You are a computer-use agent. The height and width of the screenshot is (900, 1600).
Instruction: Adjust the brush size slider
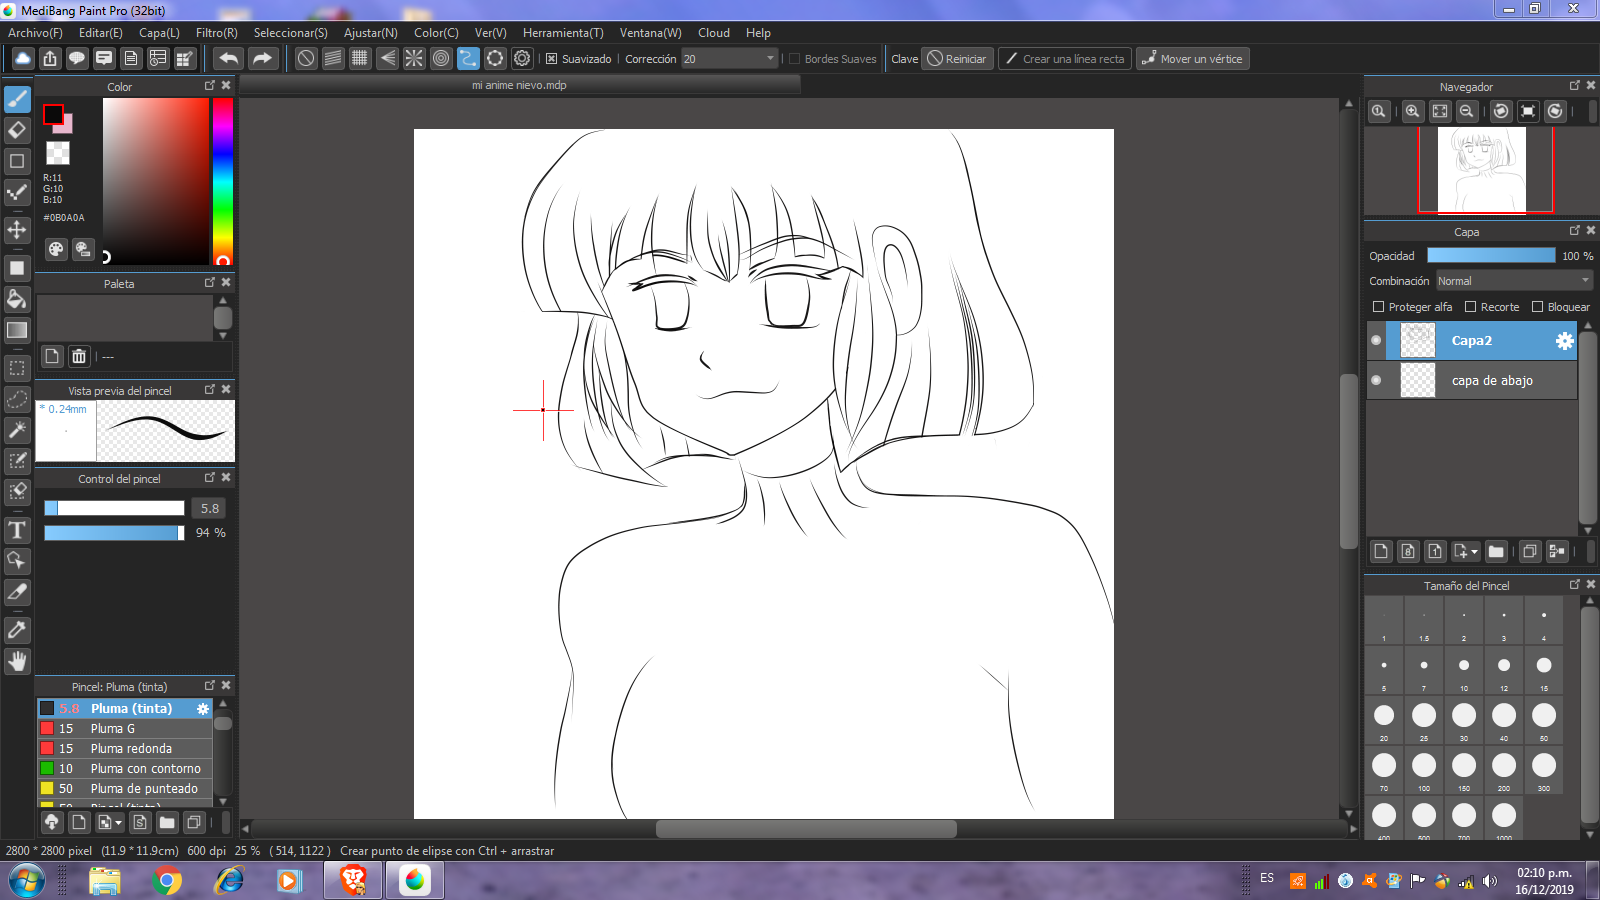(114, 508)
